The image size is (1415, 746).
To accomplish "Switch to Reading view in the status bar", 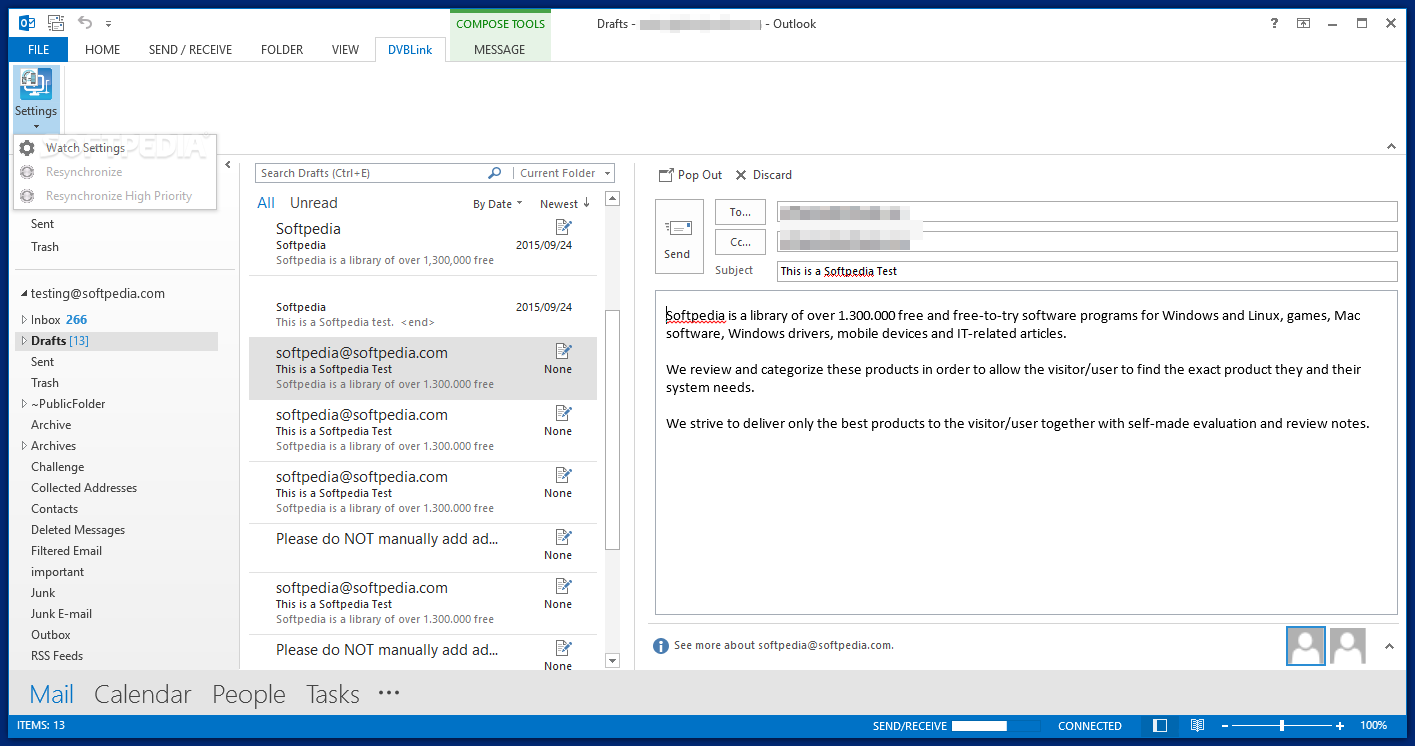I will click(1197, 726).
